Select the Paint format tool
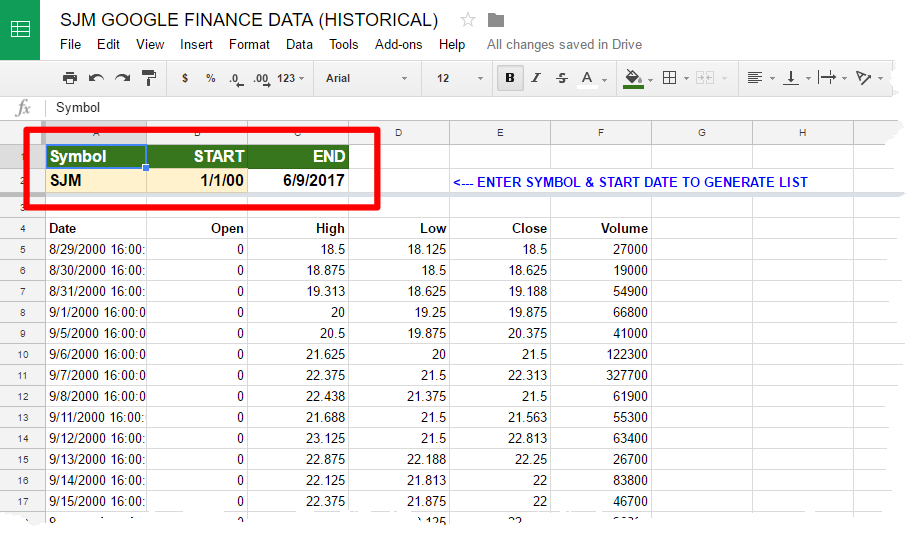The height and width of the screenshot is (534, 914). 149,78
